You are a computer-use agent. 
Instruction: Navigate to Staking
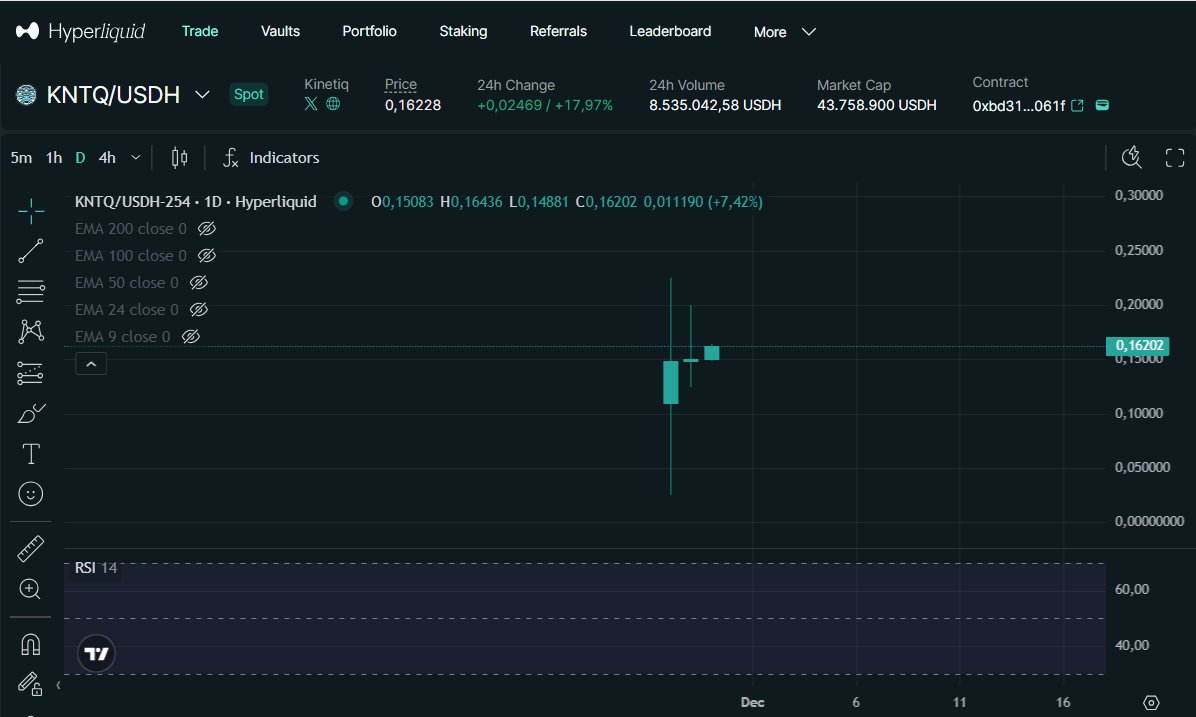tap(463, 31)
